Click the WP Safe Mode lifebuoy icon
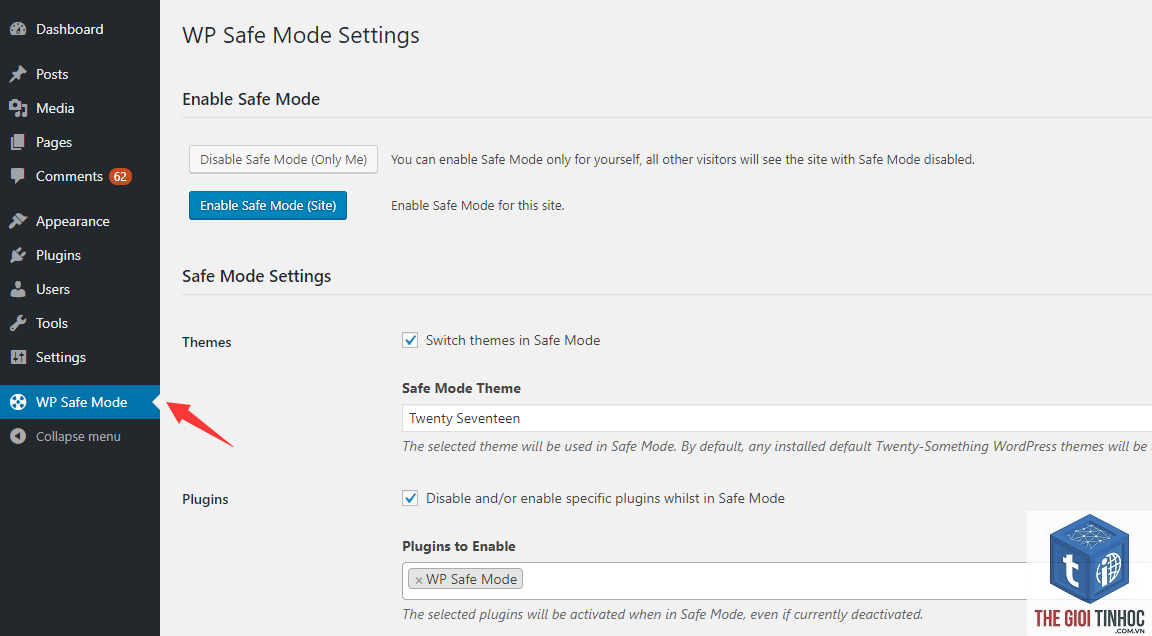This screenshot has width=1152, height=636. click(x=18, y=402)
